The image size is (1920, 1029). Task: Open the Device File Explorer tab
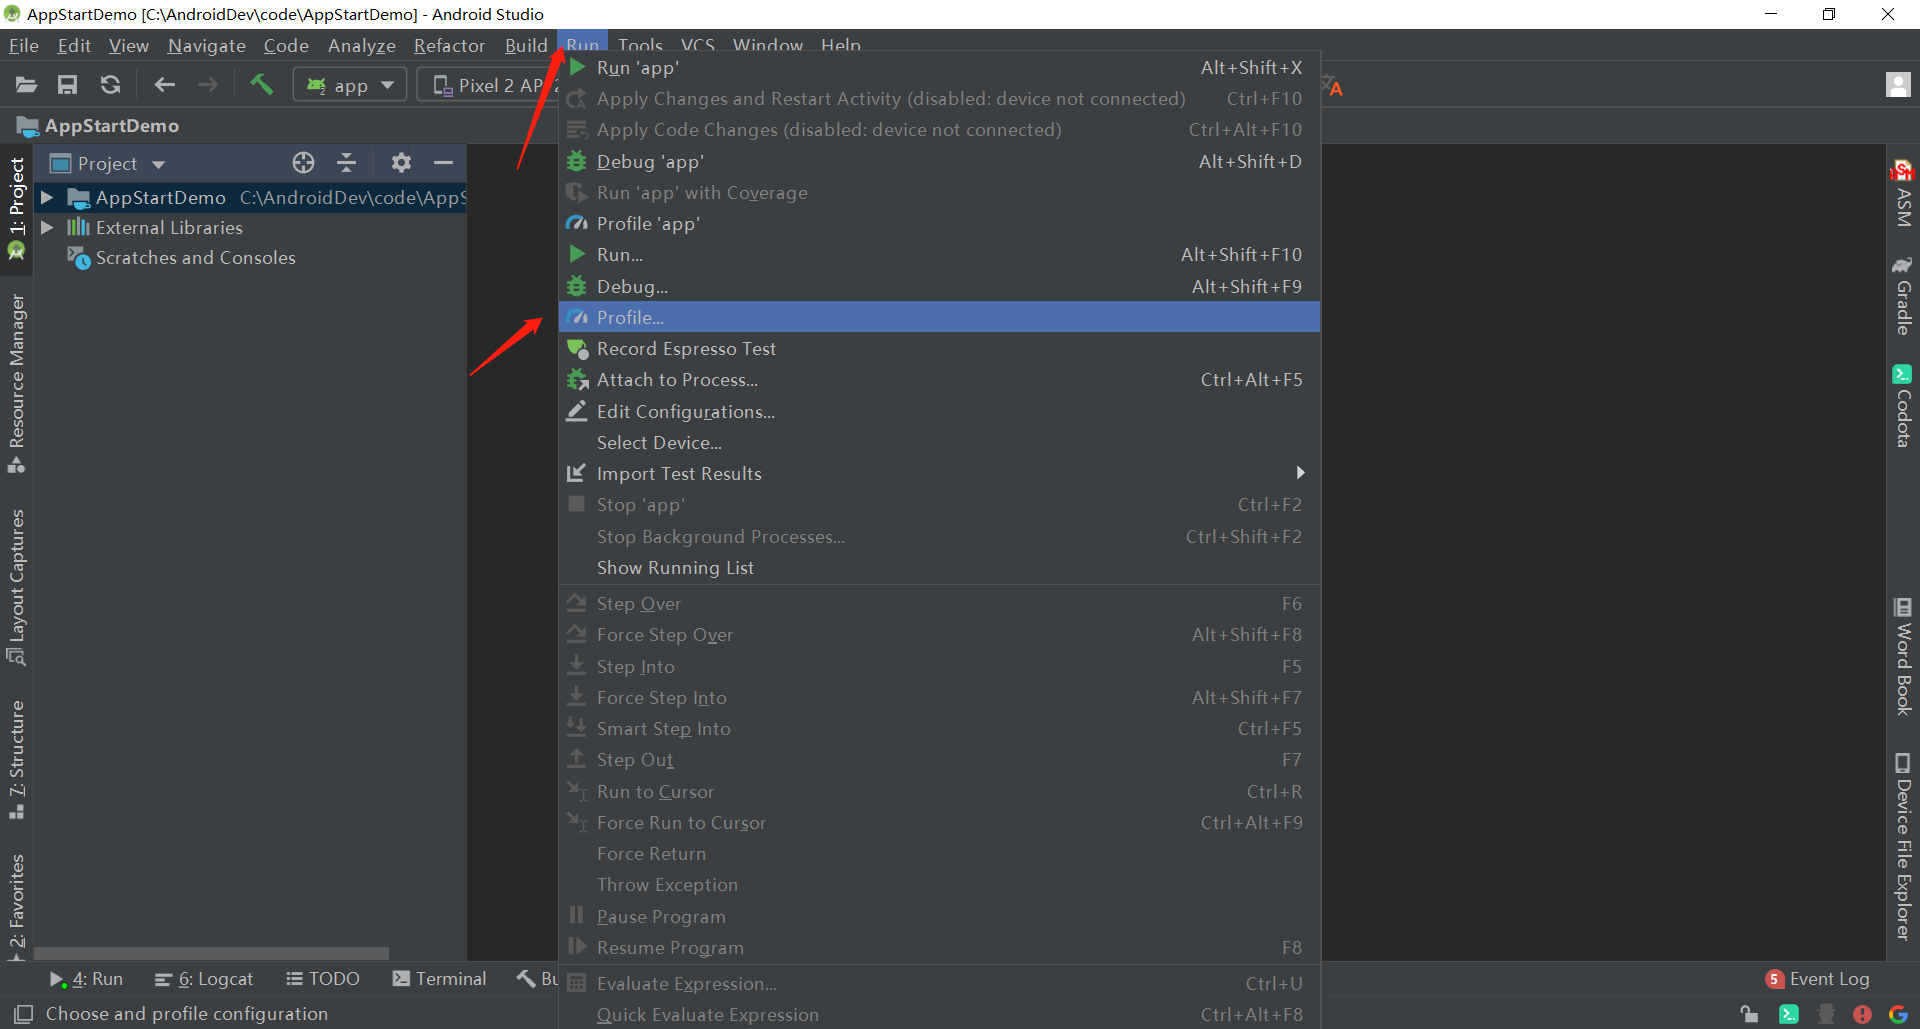click(1903, 846)
